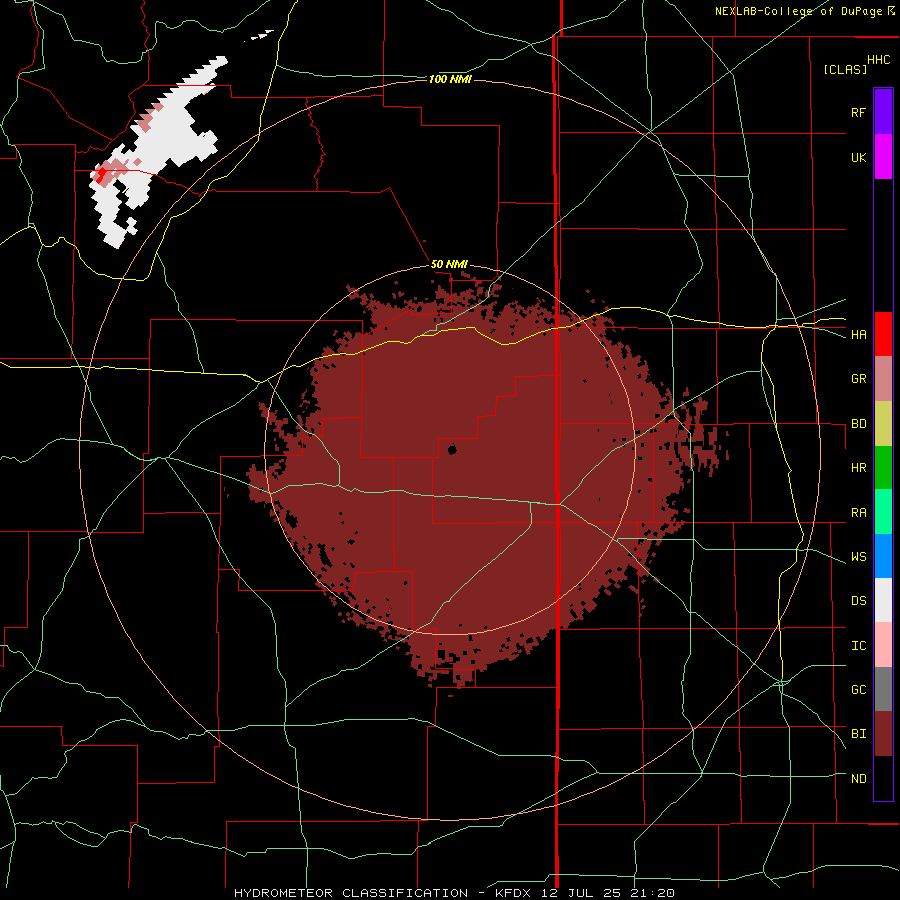Click the 50 NMI range ring label

click(x=449, y=265)
